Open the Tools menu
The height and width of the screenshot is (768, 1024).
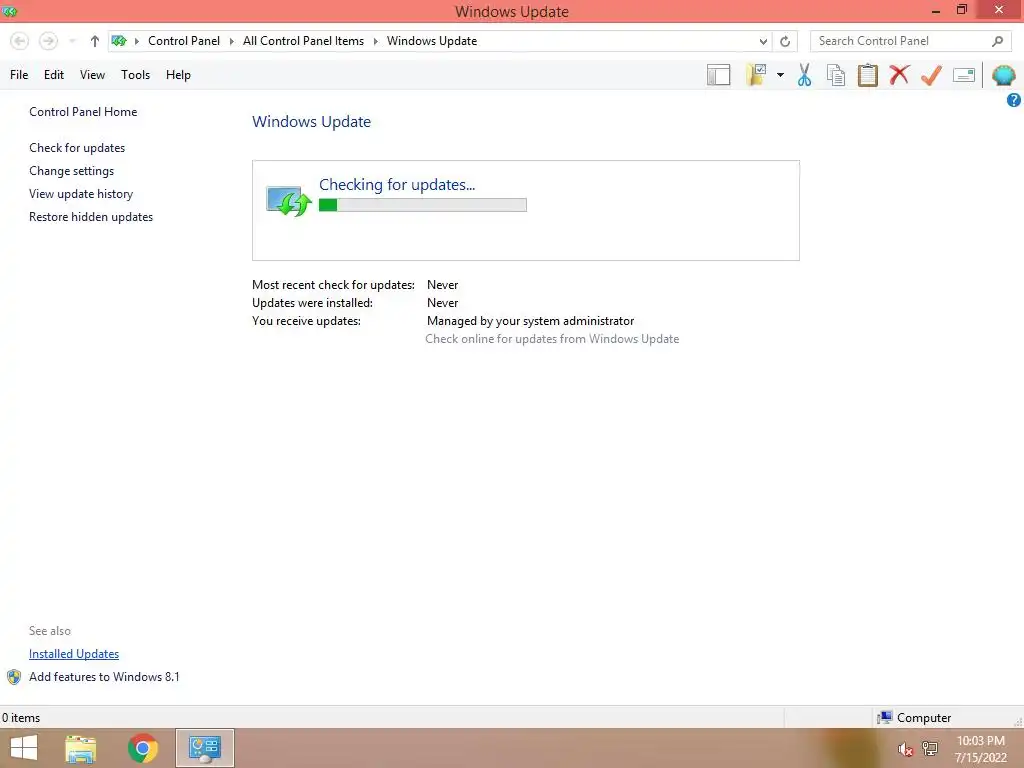(x=135, y=74)
